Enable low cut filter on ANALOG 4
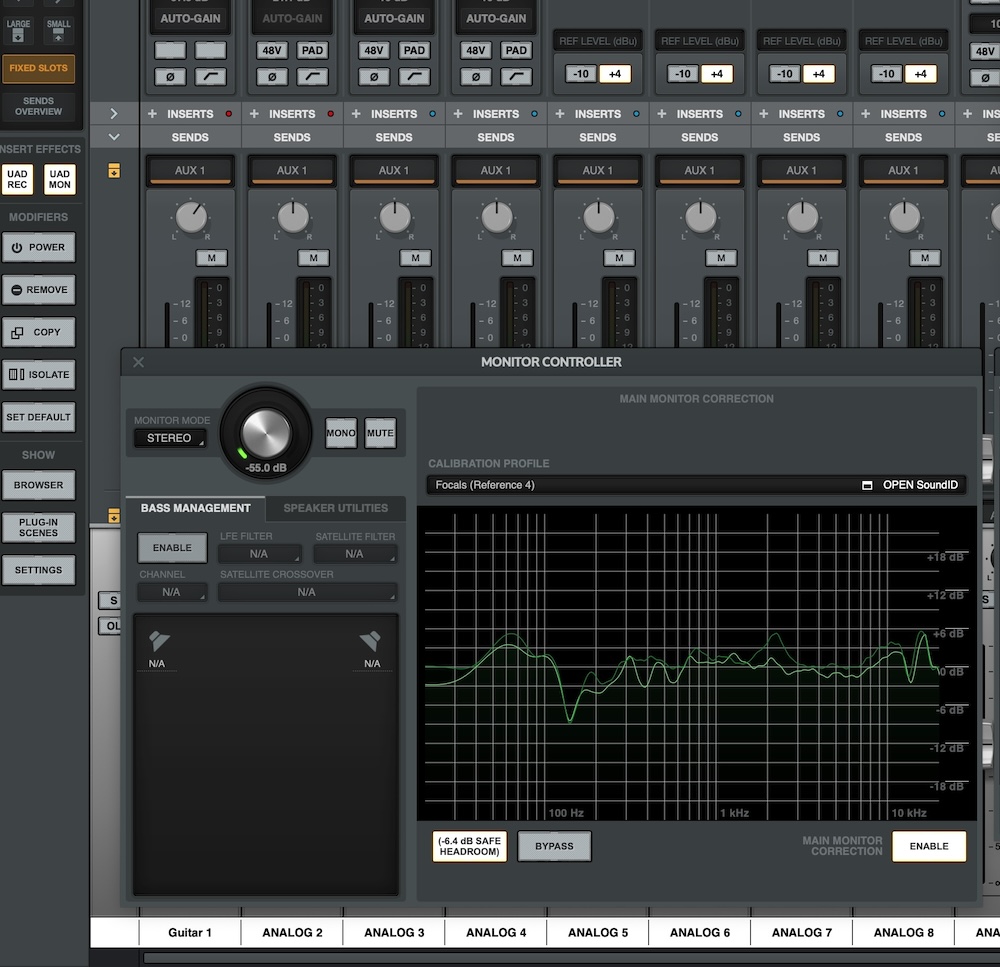The width and height of the screenshot is (1000, 967). click(516, 77)
